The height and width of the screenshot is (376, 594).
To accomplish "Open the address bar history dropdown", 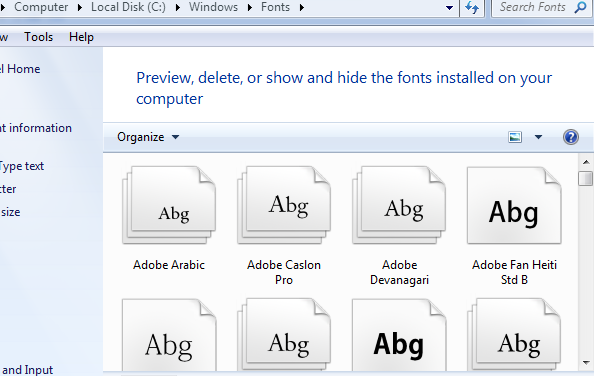I will click(x=449, y=8).
